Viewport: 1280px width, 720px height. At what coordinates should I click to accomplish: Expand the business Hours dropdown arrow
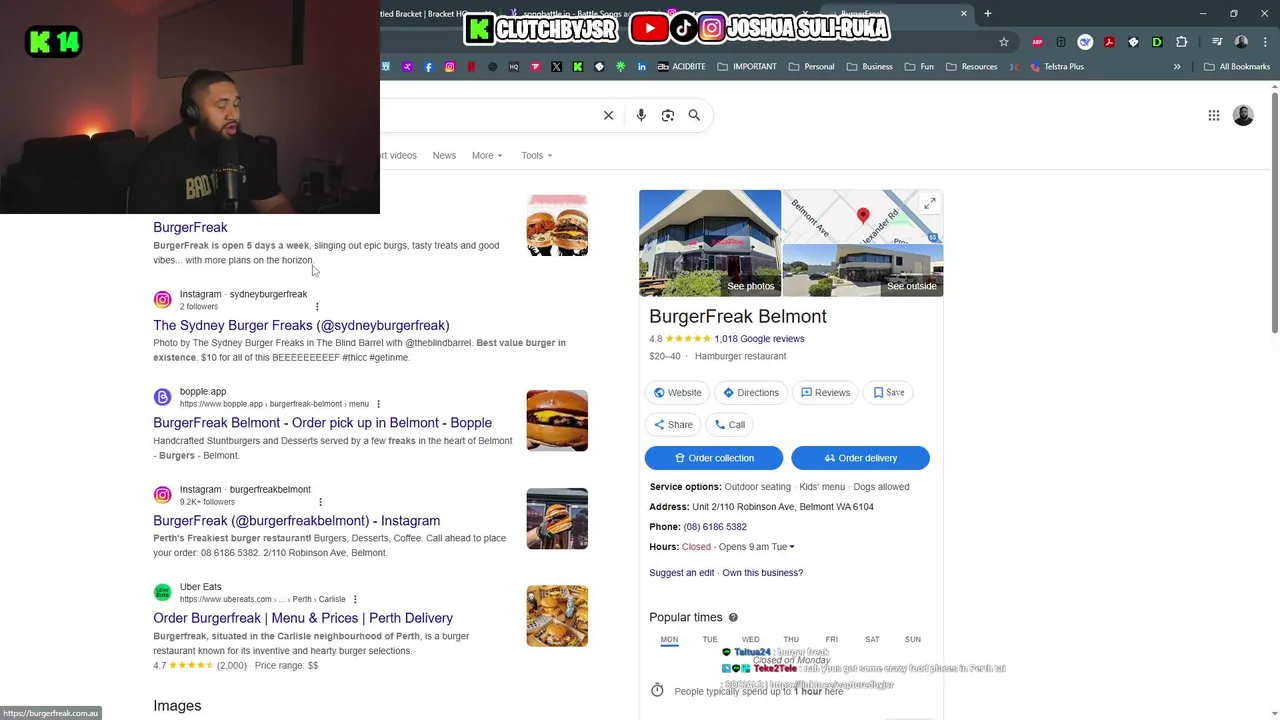click(792, 547)
